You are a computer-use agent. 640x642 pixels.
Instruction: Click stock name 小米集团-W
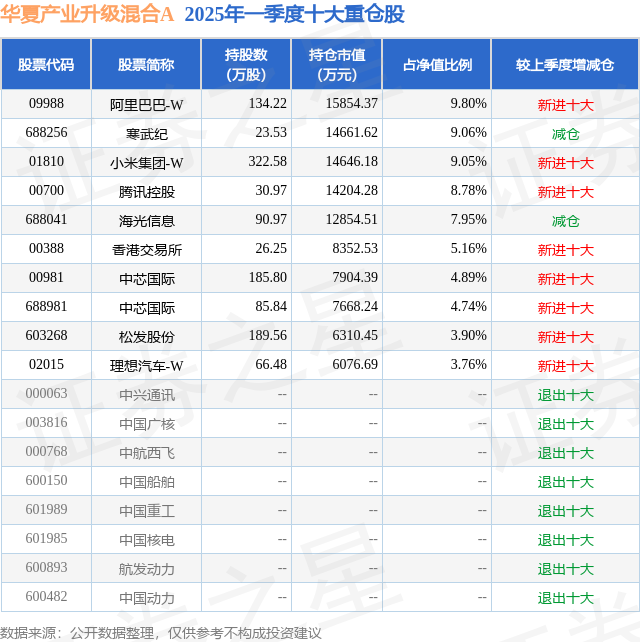(146, 163)
